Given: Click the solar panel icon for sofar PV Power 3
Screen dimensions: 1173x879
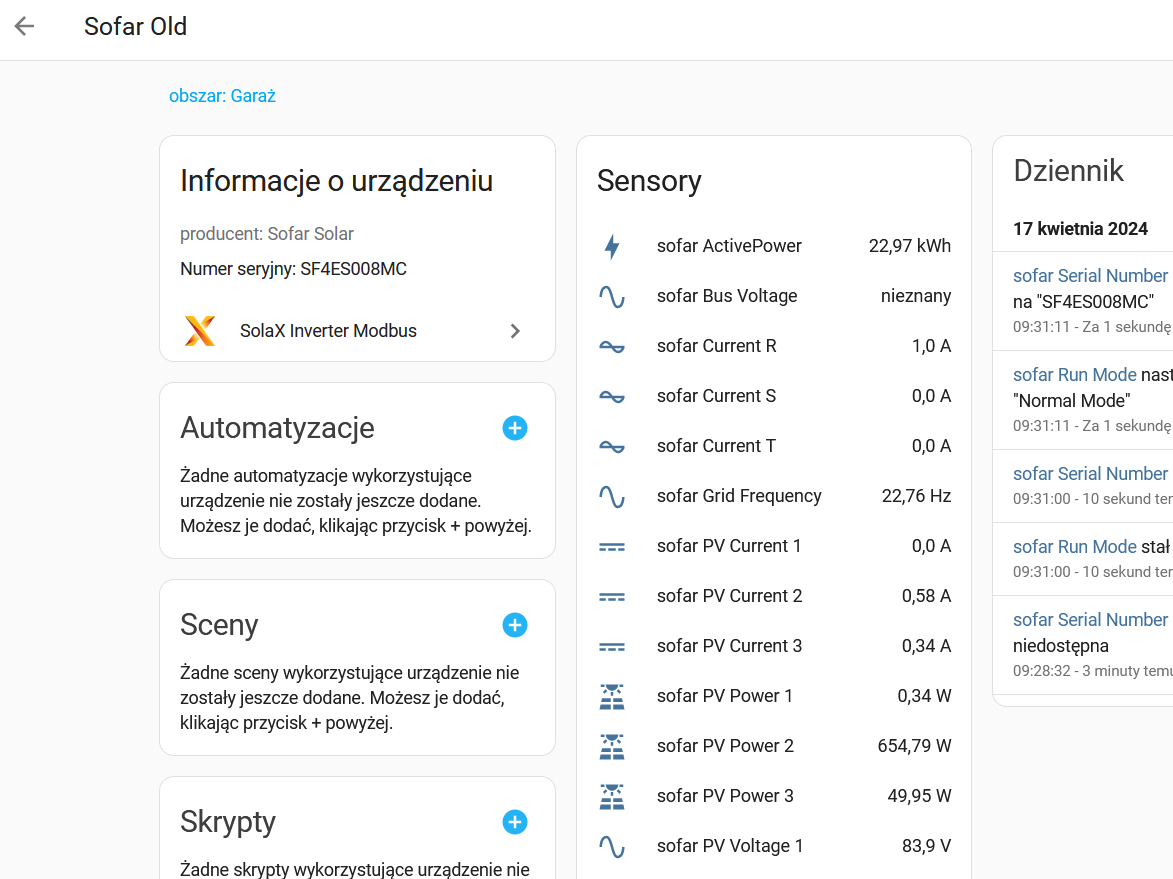Looking at the screenshot, I should coord(612,797).
